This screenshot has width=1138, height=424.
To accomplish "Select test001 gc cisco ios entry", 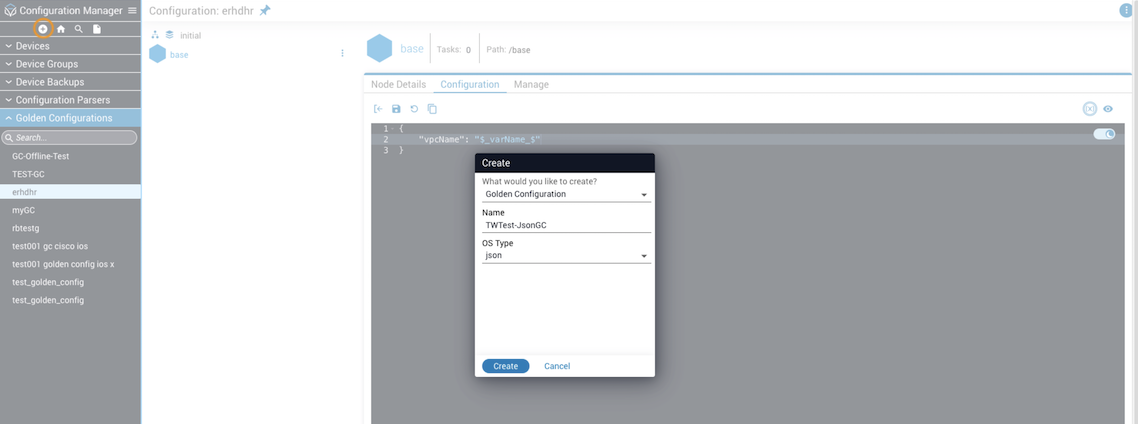I will (x=70, y=246).
